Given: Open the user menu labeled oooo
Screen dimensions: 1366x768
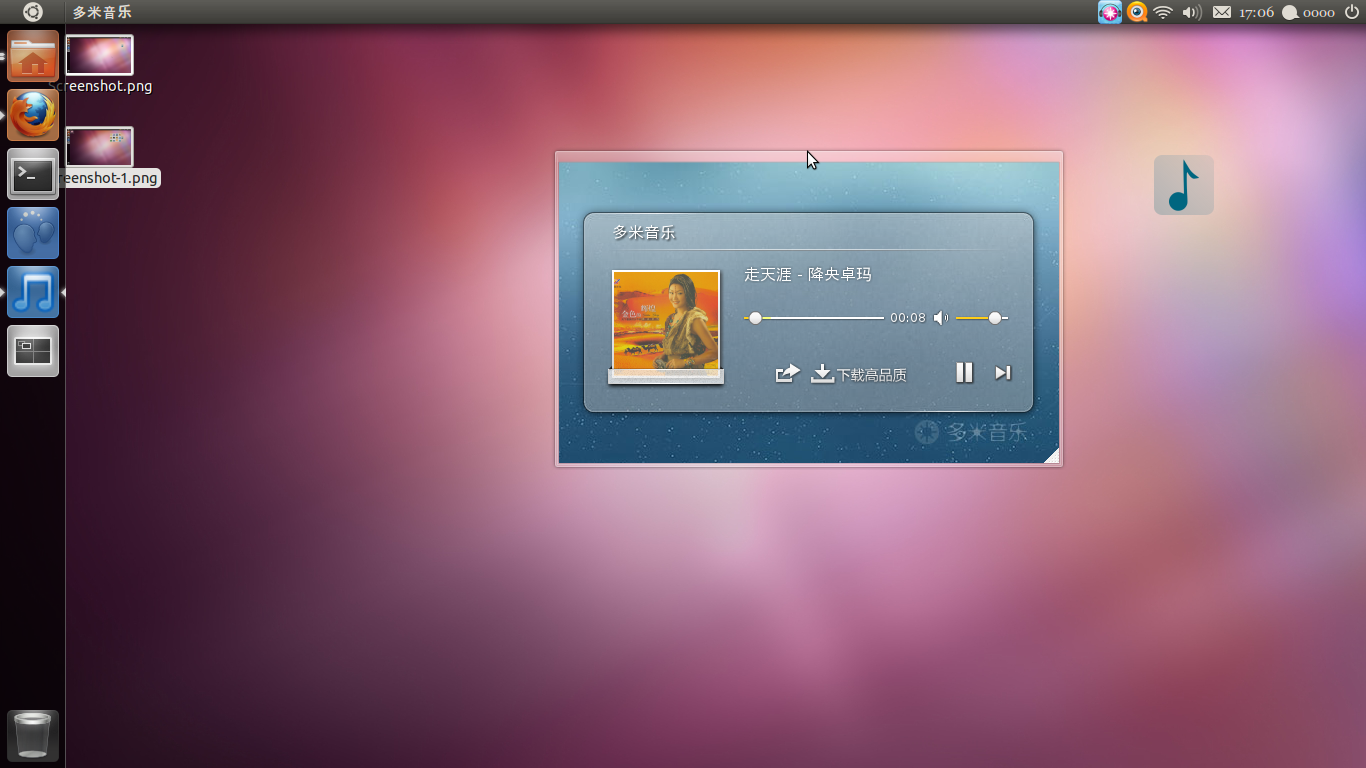Looking at the screenshot, I should pos(1309,12).
